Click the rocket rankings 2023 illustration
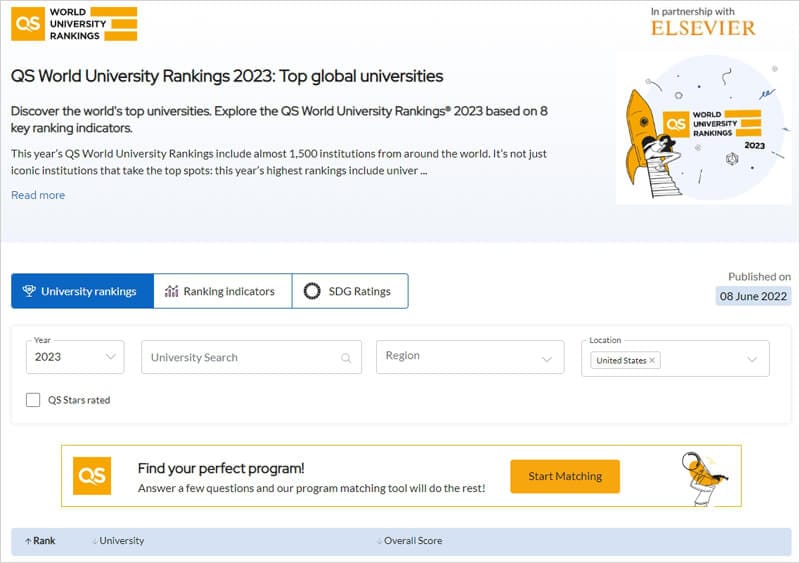Image resolution: width=800 pixels, height=563 pixels. click(702, 130)
